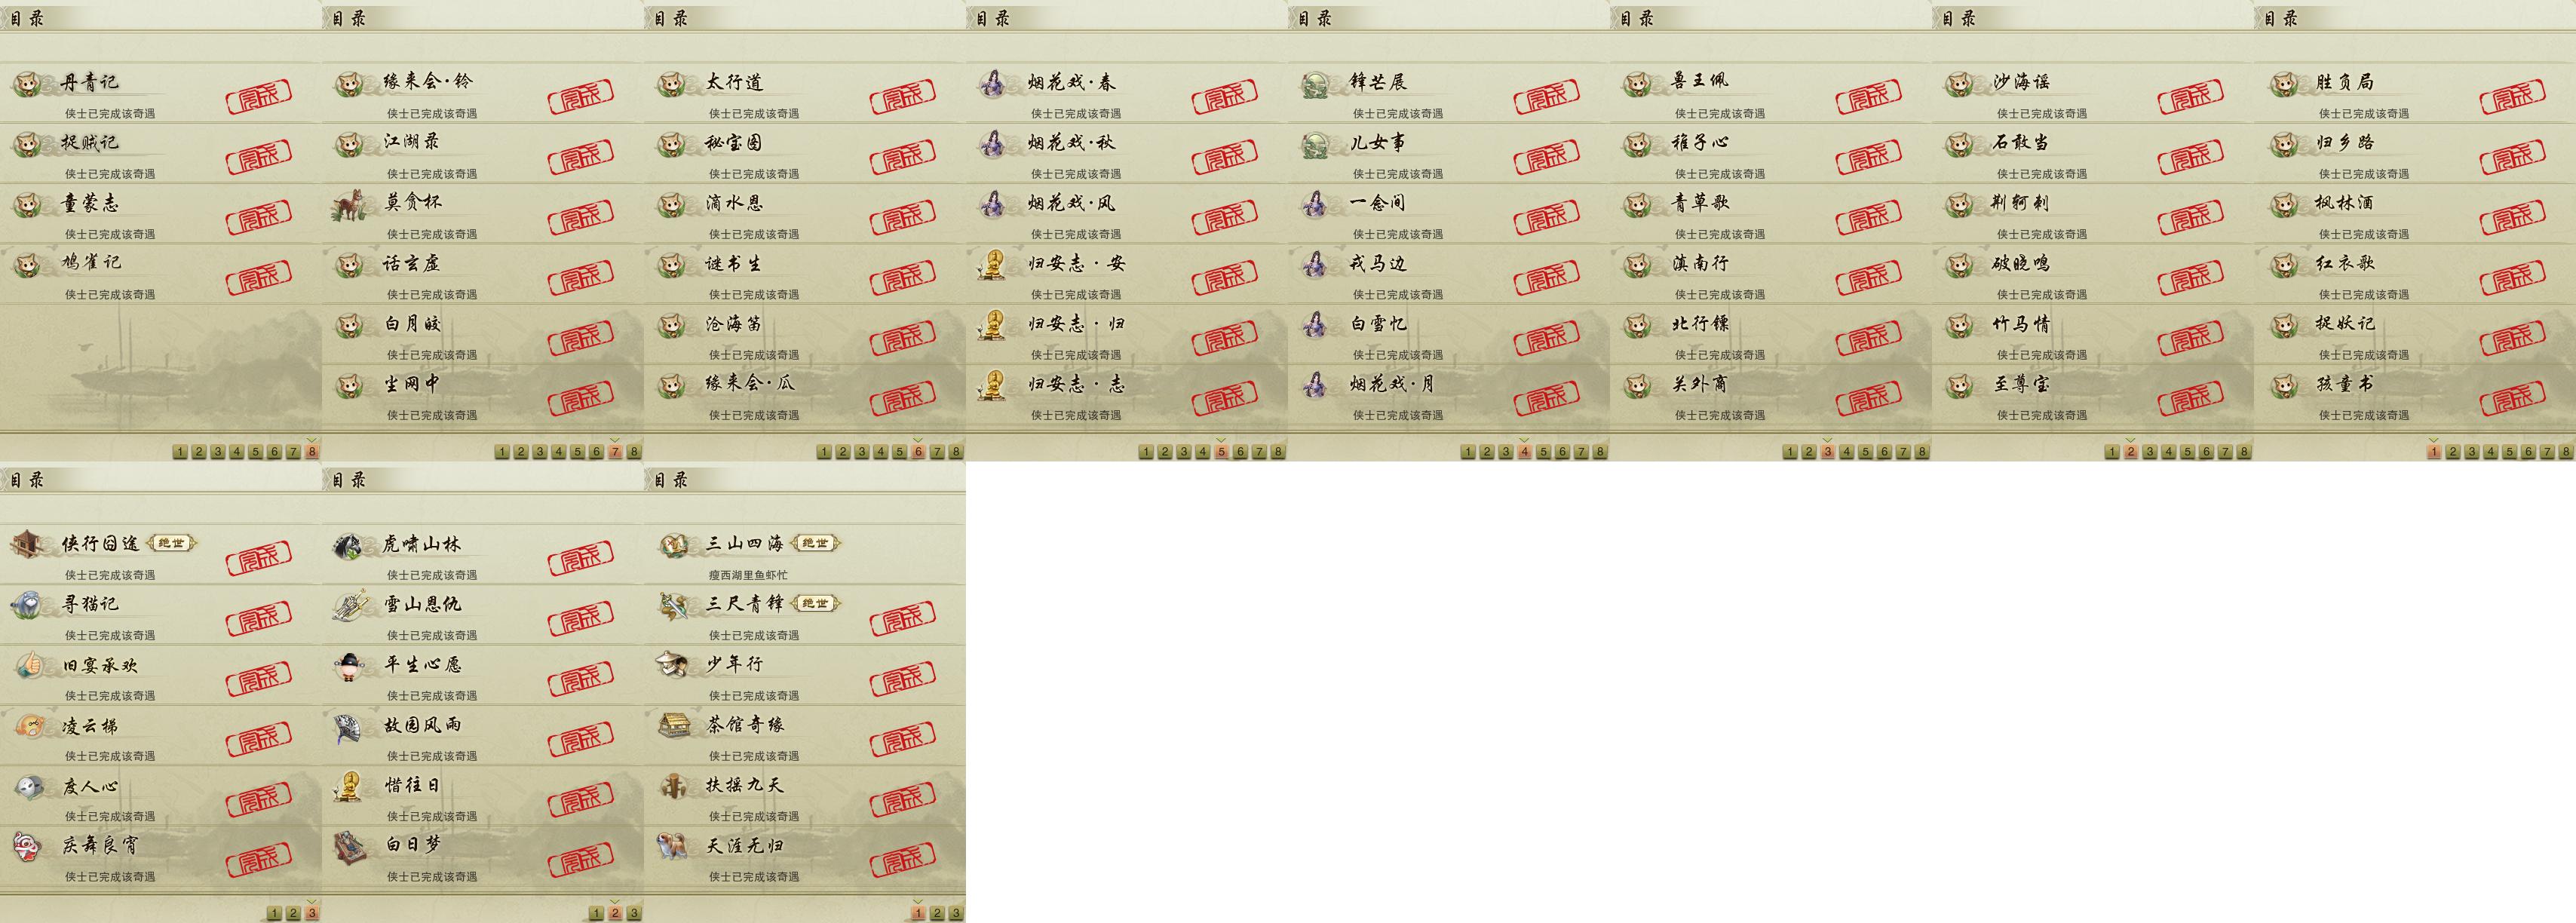The image size is (2576, 923).
Task: Go to page 1 in the 天涯无归 panel
Action: [x=918, y=913]
